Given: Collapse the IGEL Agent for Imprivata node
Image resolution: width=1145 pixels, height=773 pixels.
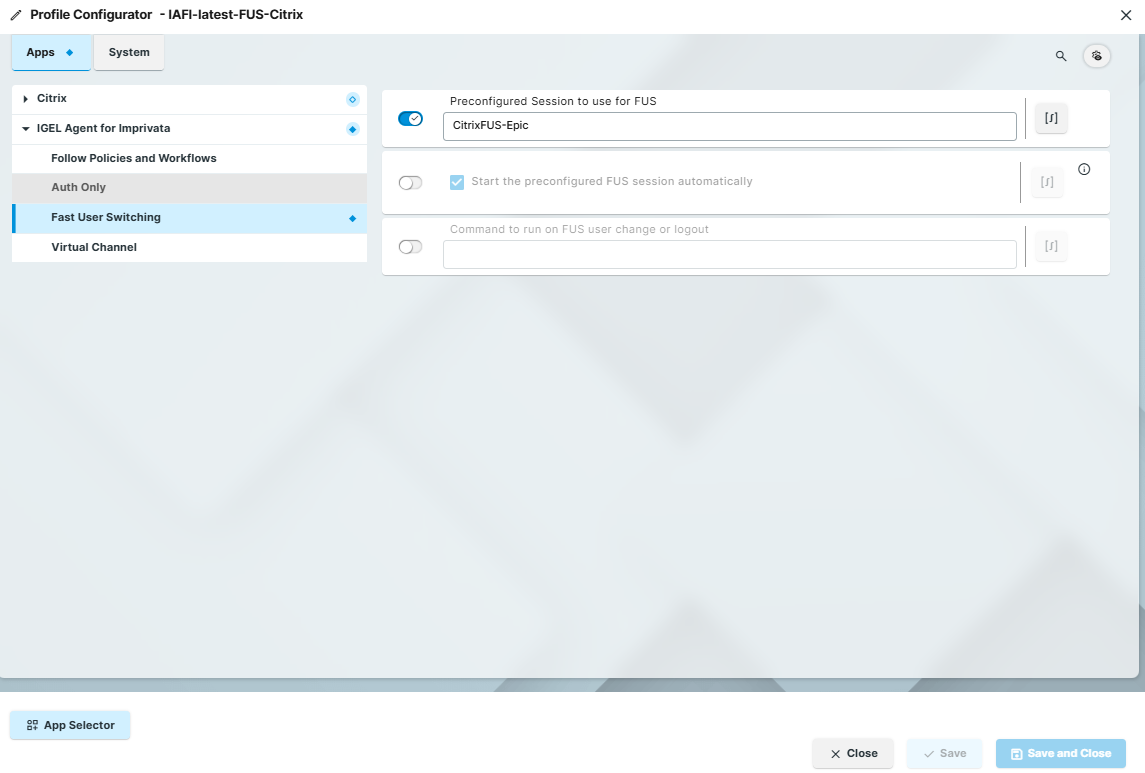Looking at the screenshot, I should (x=26, y=129).
